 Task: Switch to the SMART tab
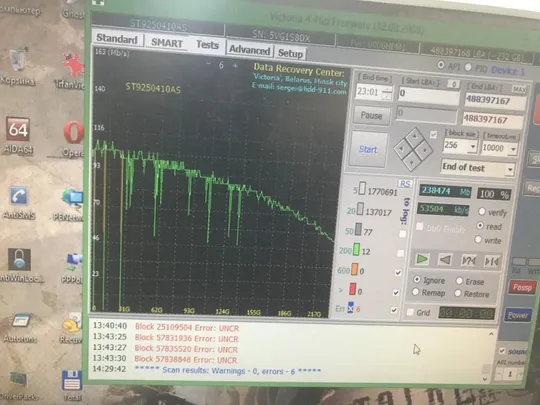pyautogui.click(x=167, y=43)
